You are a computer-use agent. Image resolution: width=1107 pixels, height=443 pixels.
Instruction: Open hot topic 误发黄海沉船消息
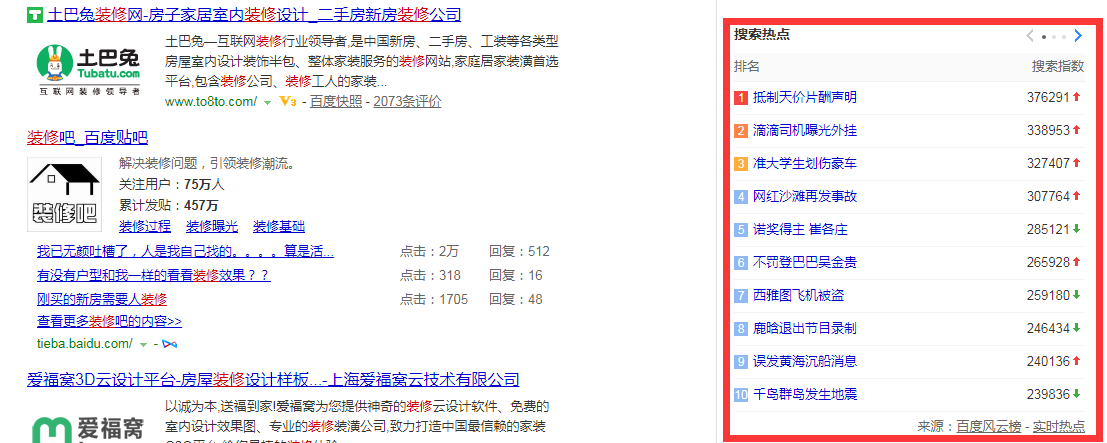click(805, 361)
